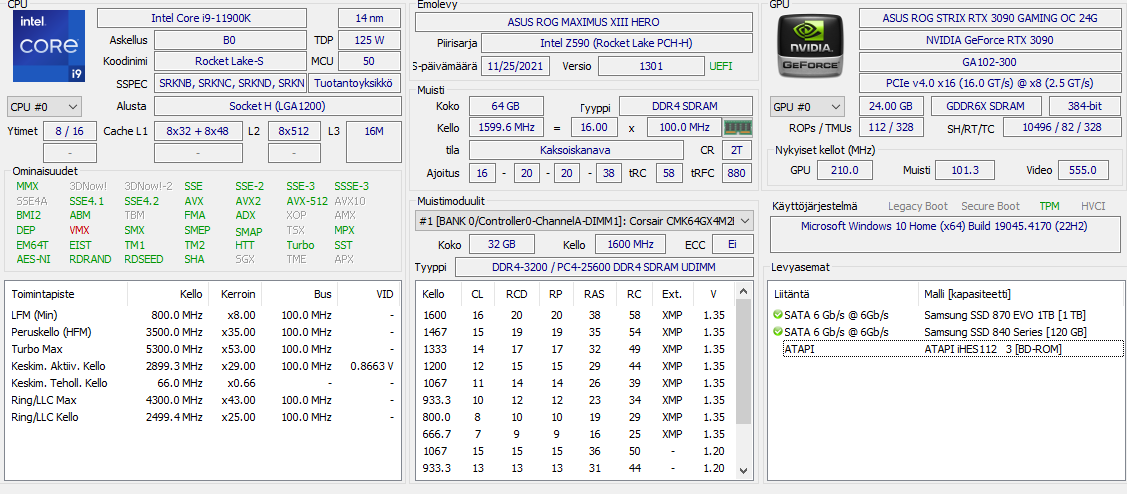The height and width of the screenshot is (494, 1127).
Task: Click the memory size 64 GB field
Action: 506,106
